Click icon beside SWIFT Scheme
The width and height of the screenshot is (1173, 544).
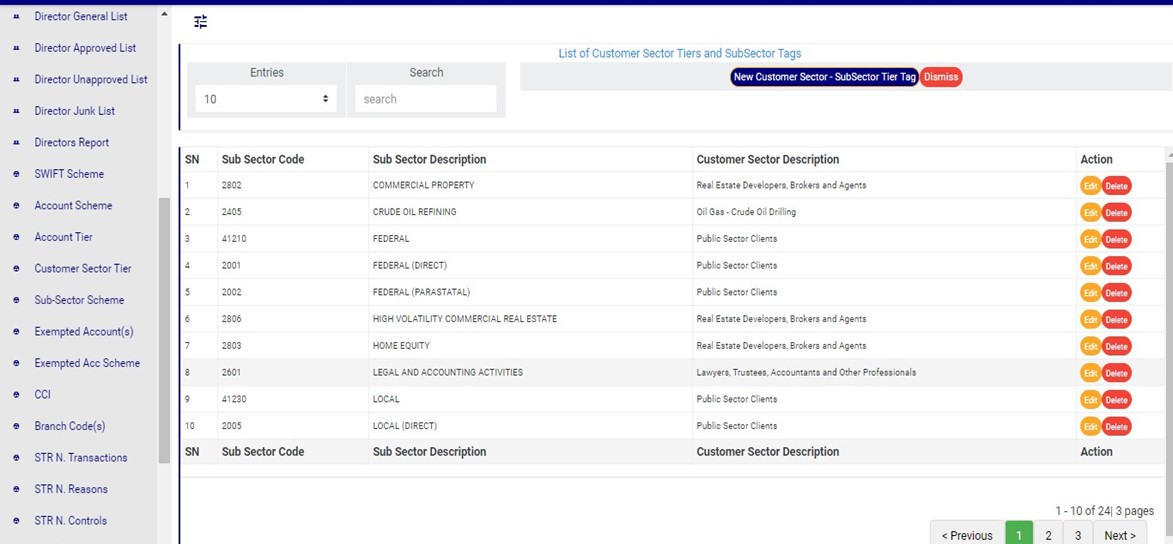16,174
